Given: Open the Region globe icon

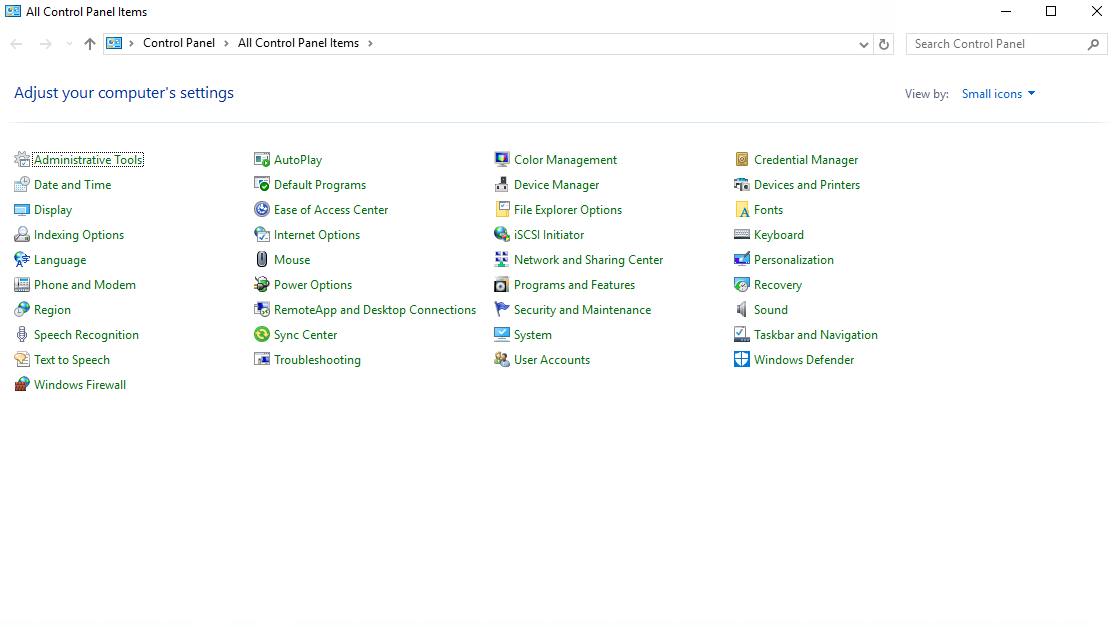Looking at the screenshot, I should point(22,310).
